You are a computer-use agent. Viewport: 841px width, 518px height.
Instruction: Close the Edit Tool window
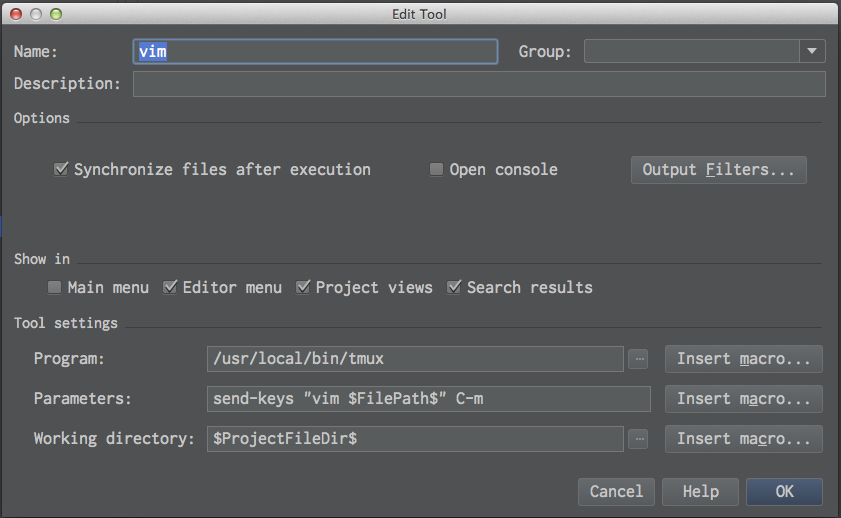(x=16, y=14)
